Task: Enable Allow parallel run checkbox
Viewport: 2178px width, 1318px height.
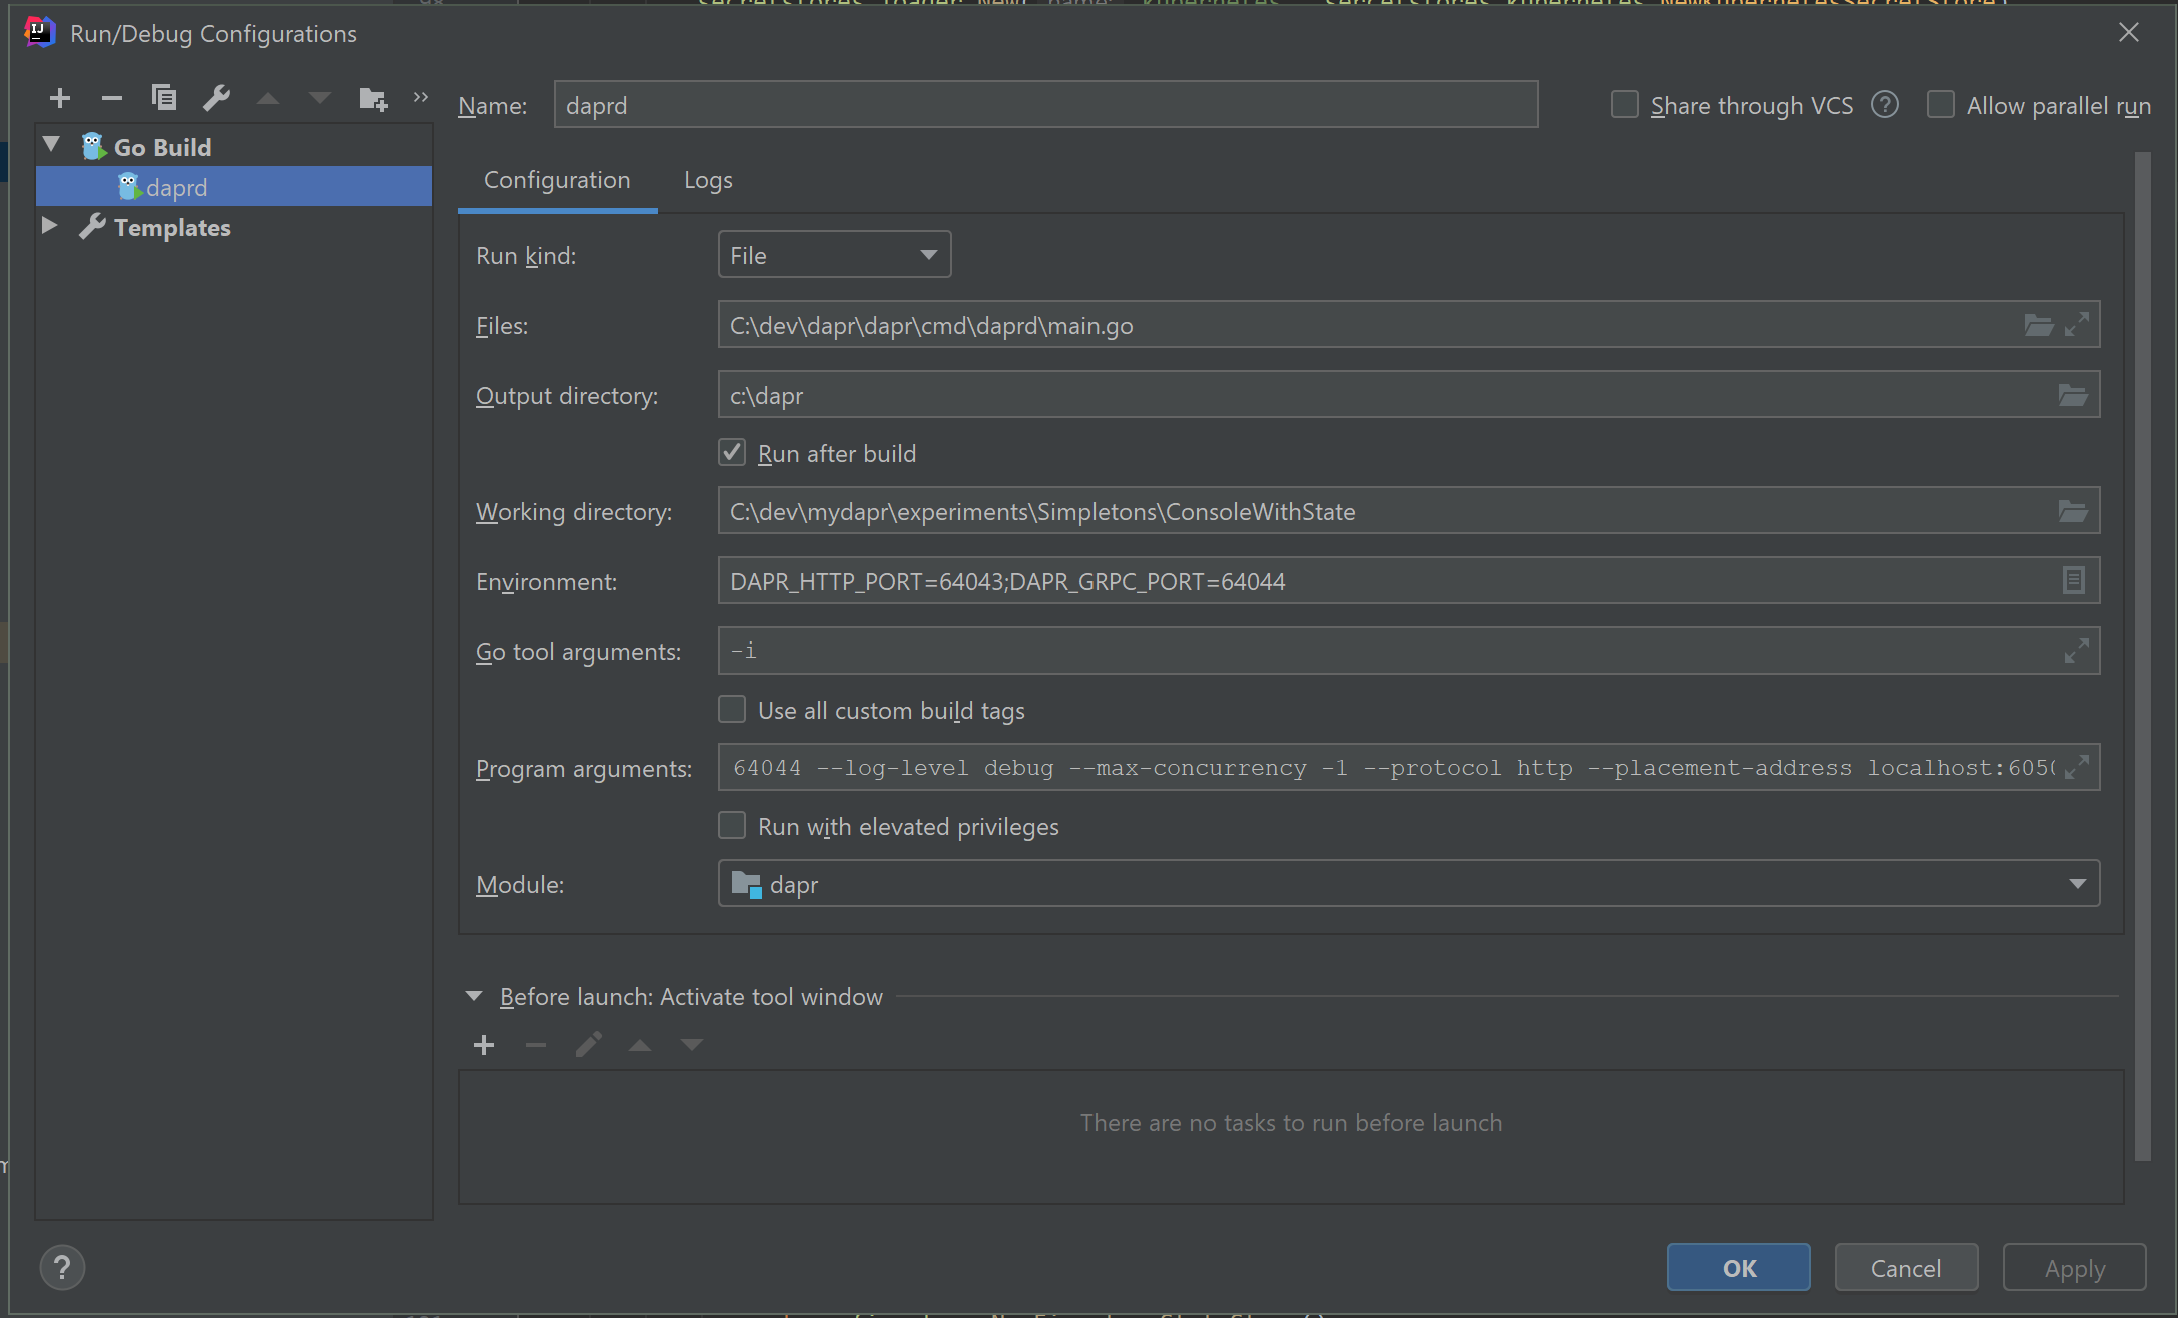Action: point(1941,105)
